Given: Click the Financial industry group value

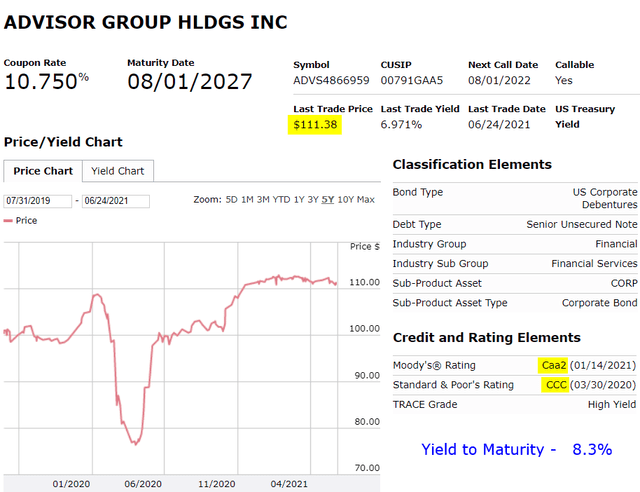Looking at the screenshot, I should (616, 244).
